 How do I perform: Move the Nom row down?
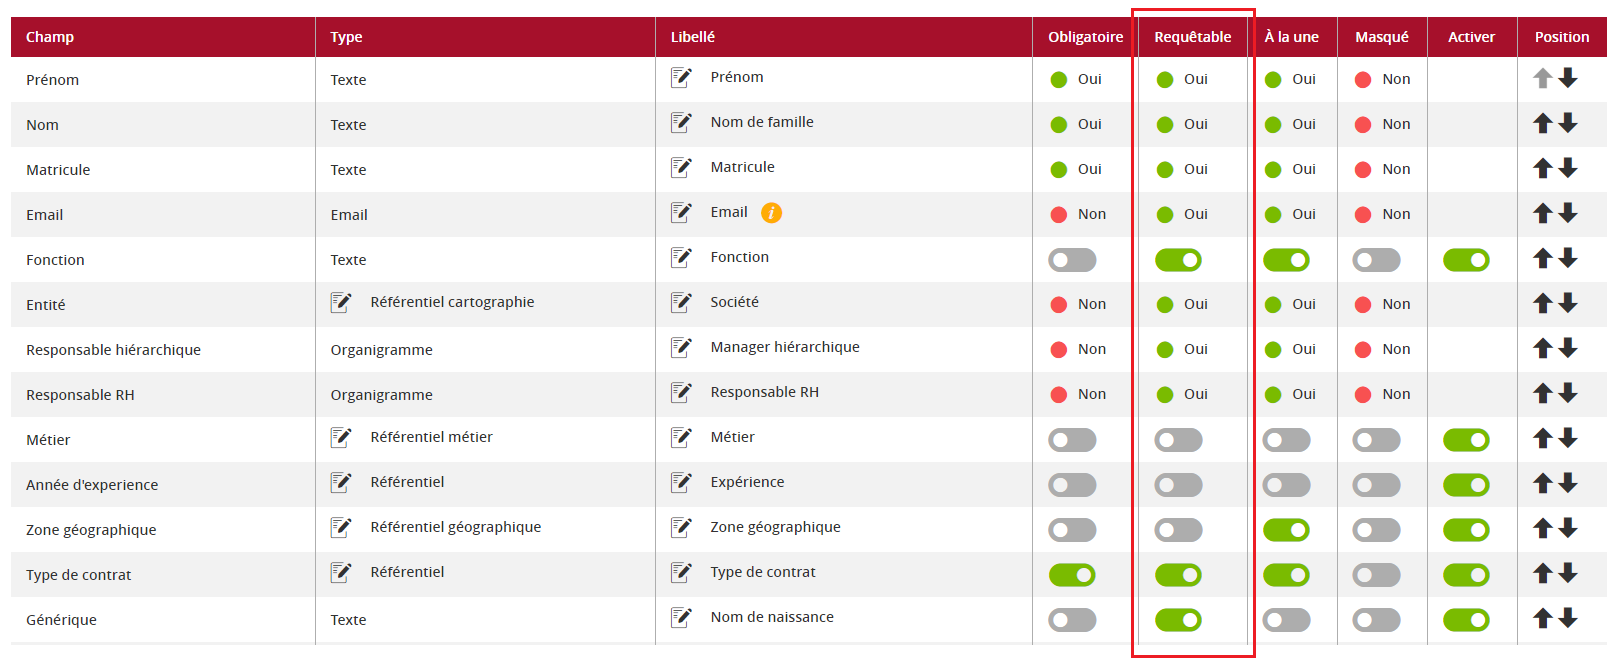pyautogui.click(x=1568, y=123)
